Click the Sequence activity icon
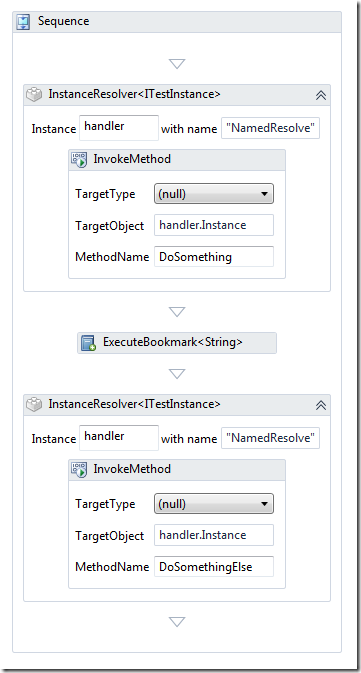Screen dimensions: 361x673 (23, 21)
